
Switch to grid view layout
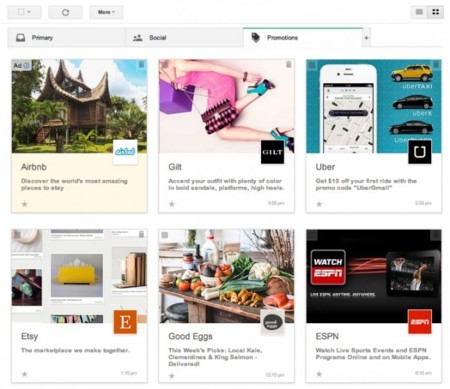[436, 12]
